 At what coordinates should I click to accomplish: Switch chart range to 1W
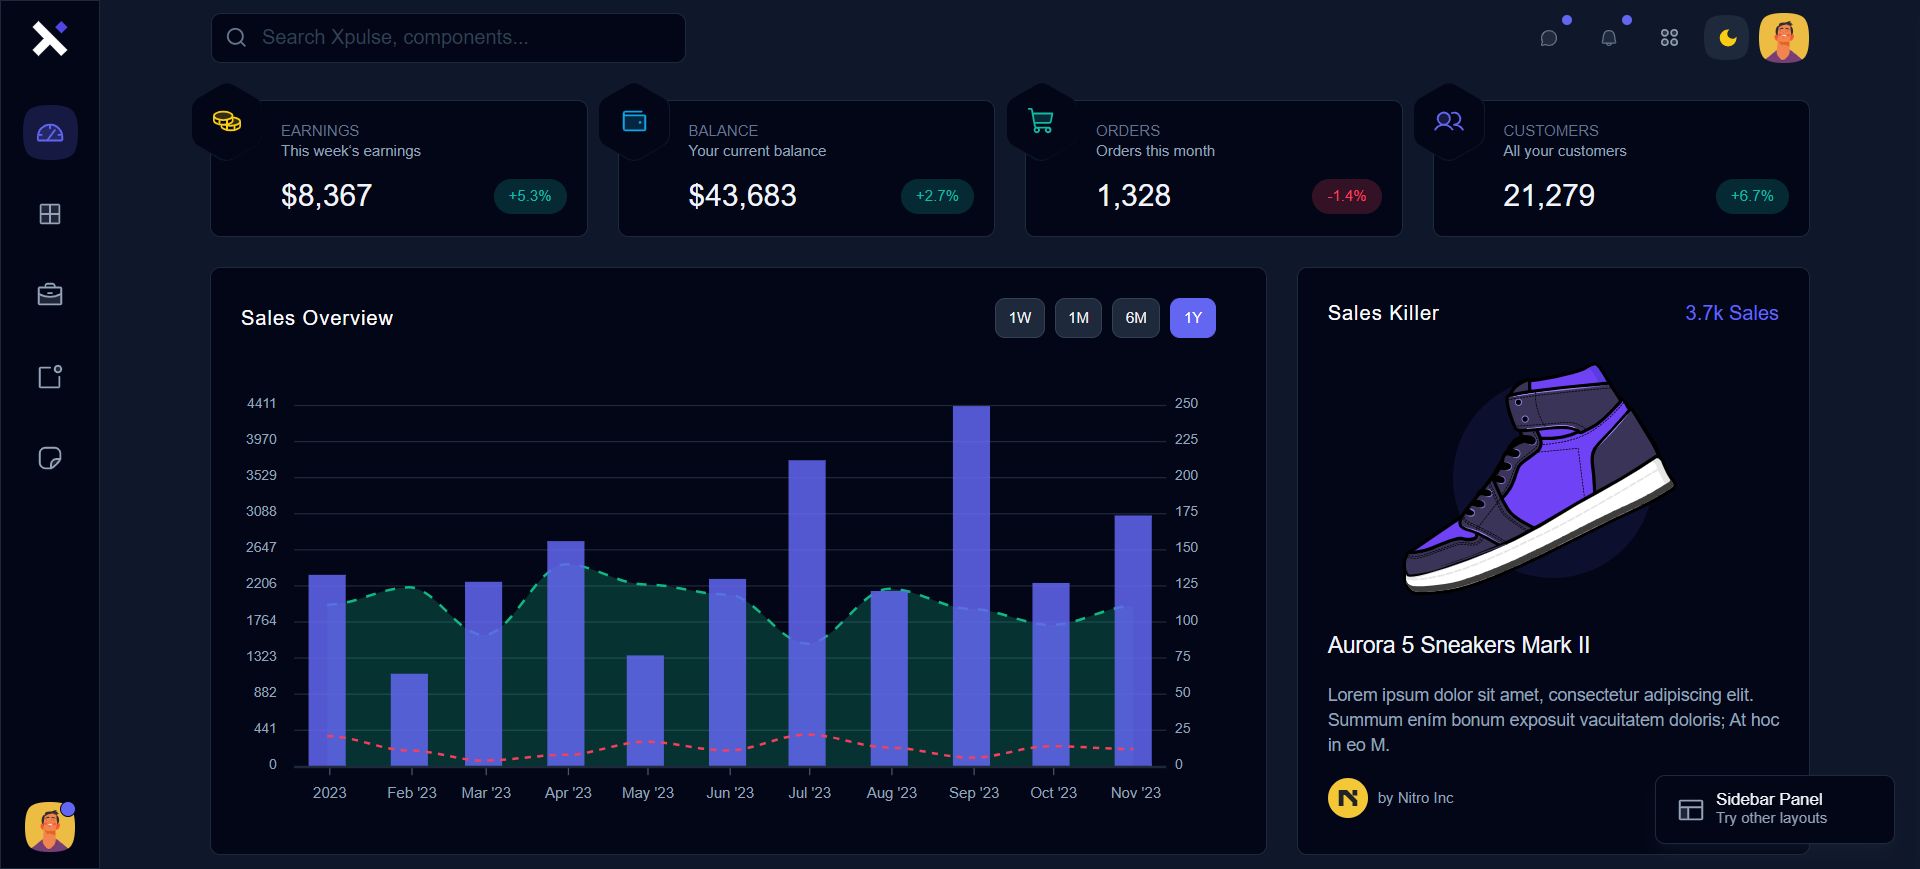click(1020, 318)
